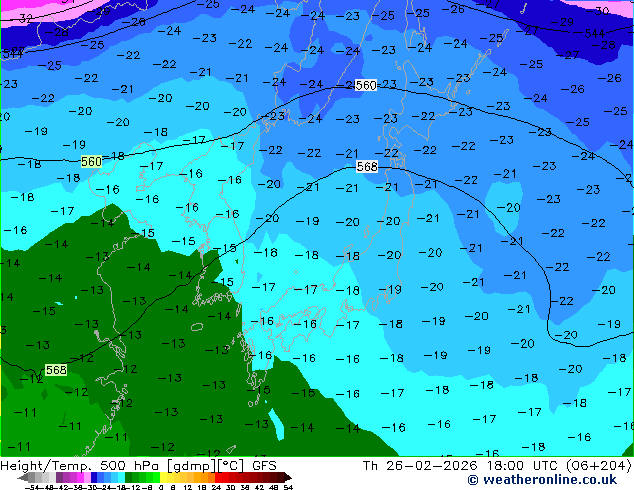Click the GFS model name in the title

264,466
